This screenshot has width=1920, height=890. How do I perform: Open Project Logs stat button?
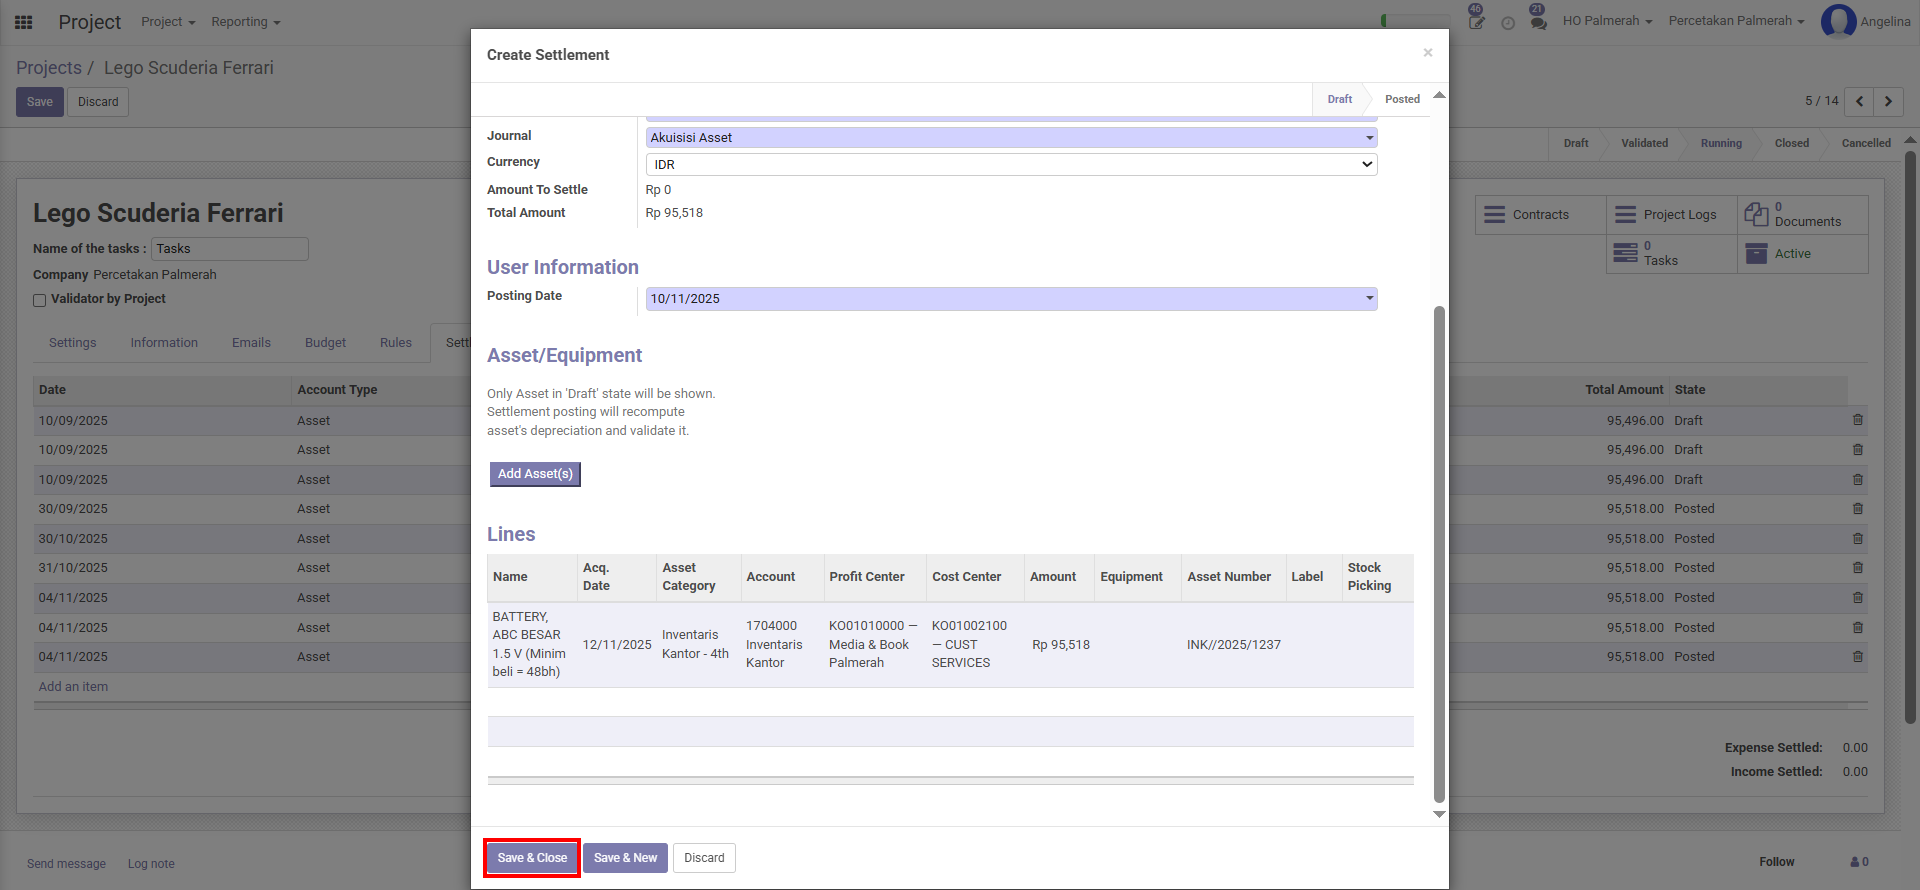(x=1671, y=215)
